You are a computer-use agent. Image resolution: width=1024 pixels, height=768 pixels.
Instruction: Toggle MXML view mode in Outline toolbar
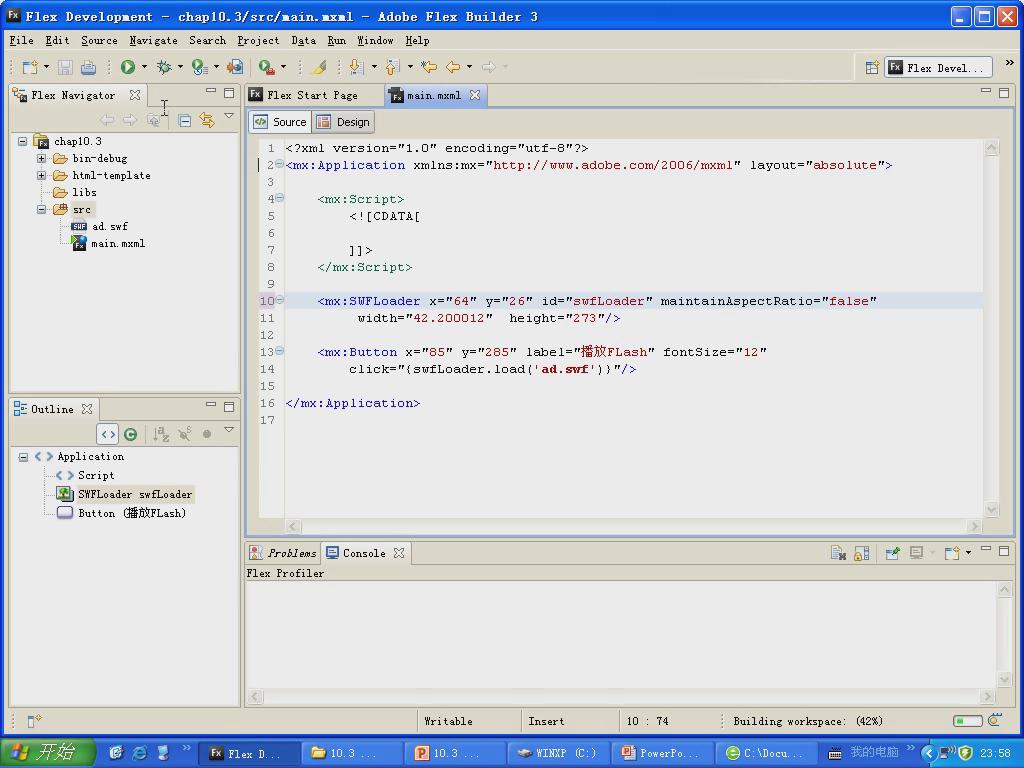pyautogui.click(x=108, y=434)
